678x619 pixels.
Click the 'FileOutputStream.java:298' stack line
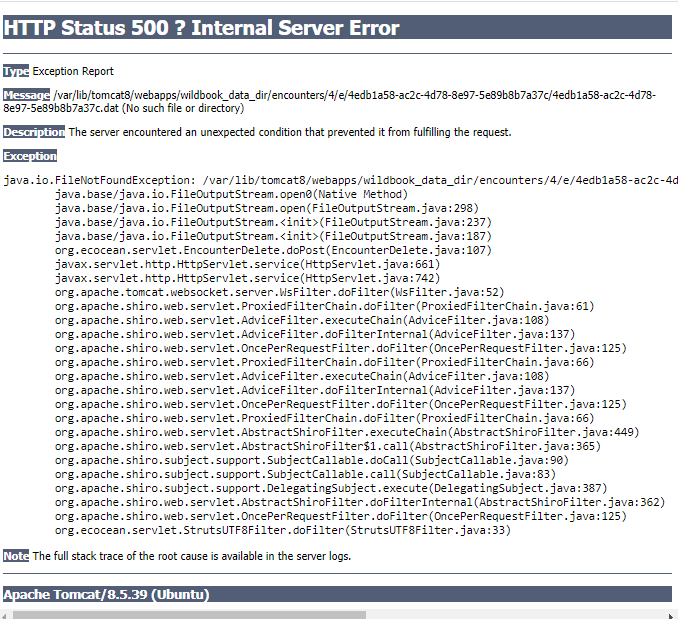click(267, 208)
